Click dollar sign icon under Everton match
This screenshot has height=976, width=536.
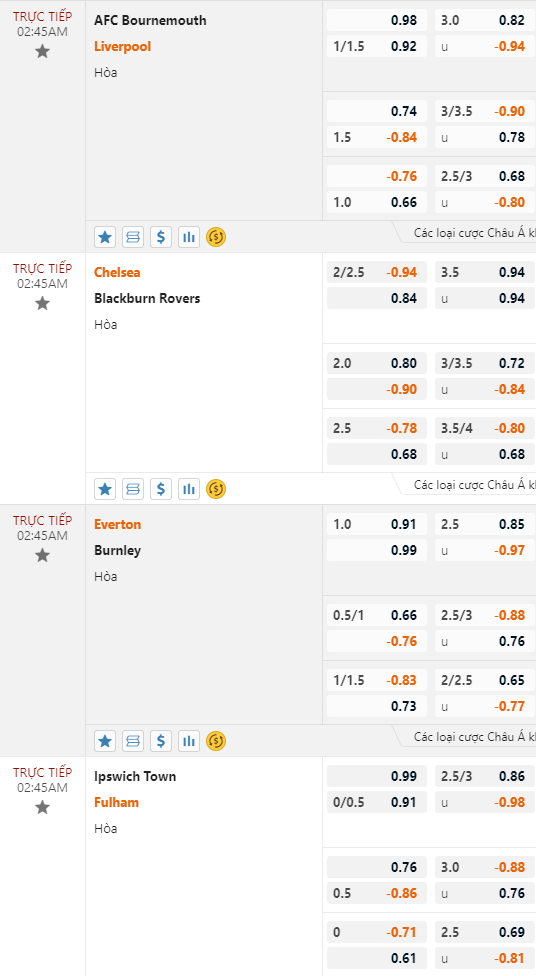tap(161, 741)
